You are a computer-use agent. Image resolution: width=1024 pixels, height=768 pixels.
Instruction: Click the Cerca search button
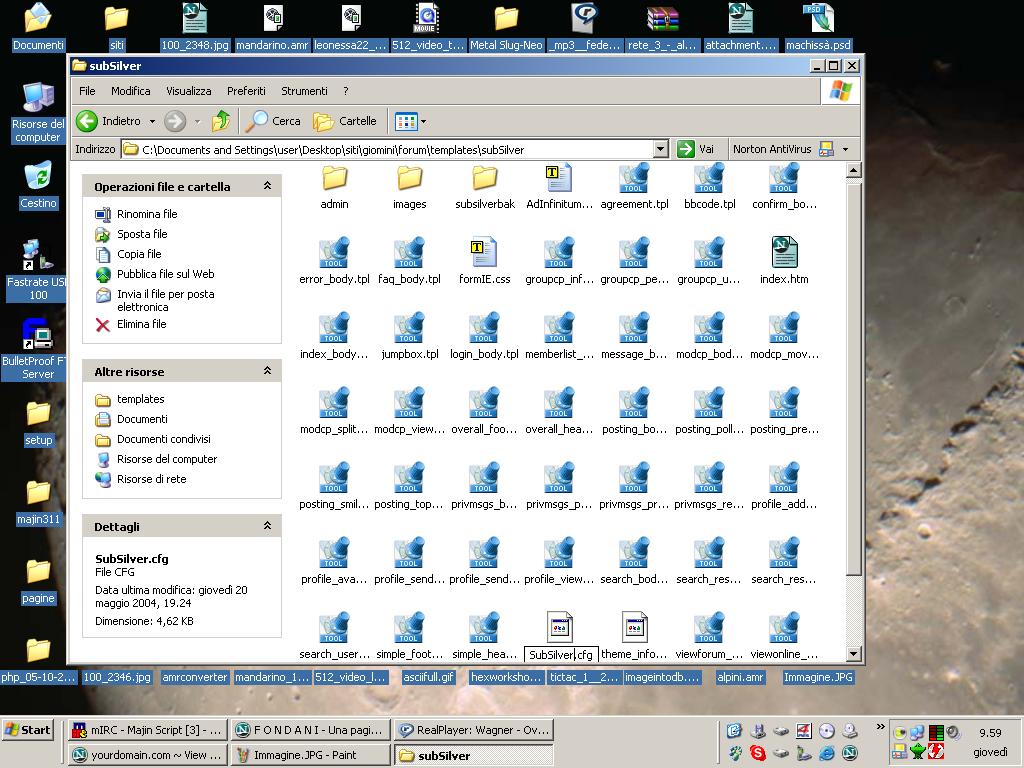pyautogui.click(x=274, y=121)
